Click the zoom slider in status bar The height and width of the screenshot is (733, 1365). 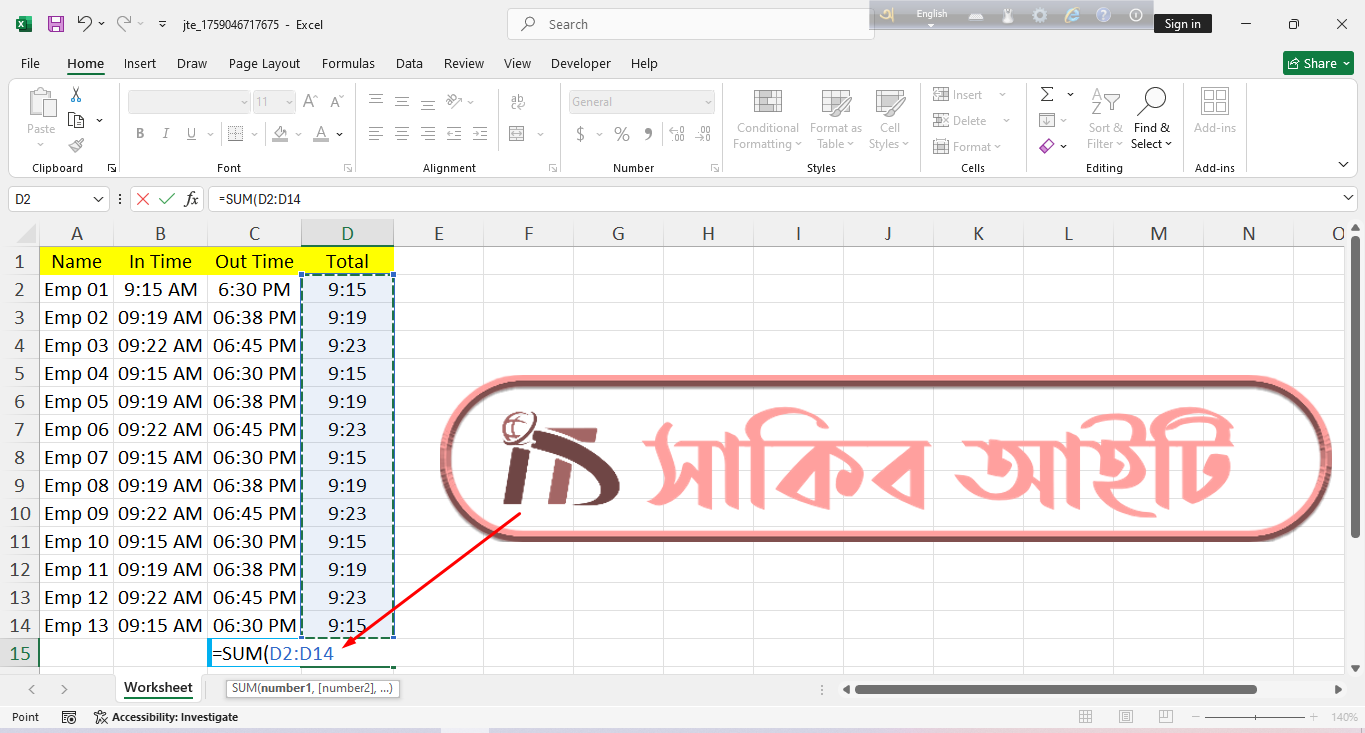pos(1255,717)
